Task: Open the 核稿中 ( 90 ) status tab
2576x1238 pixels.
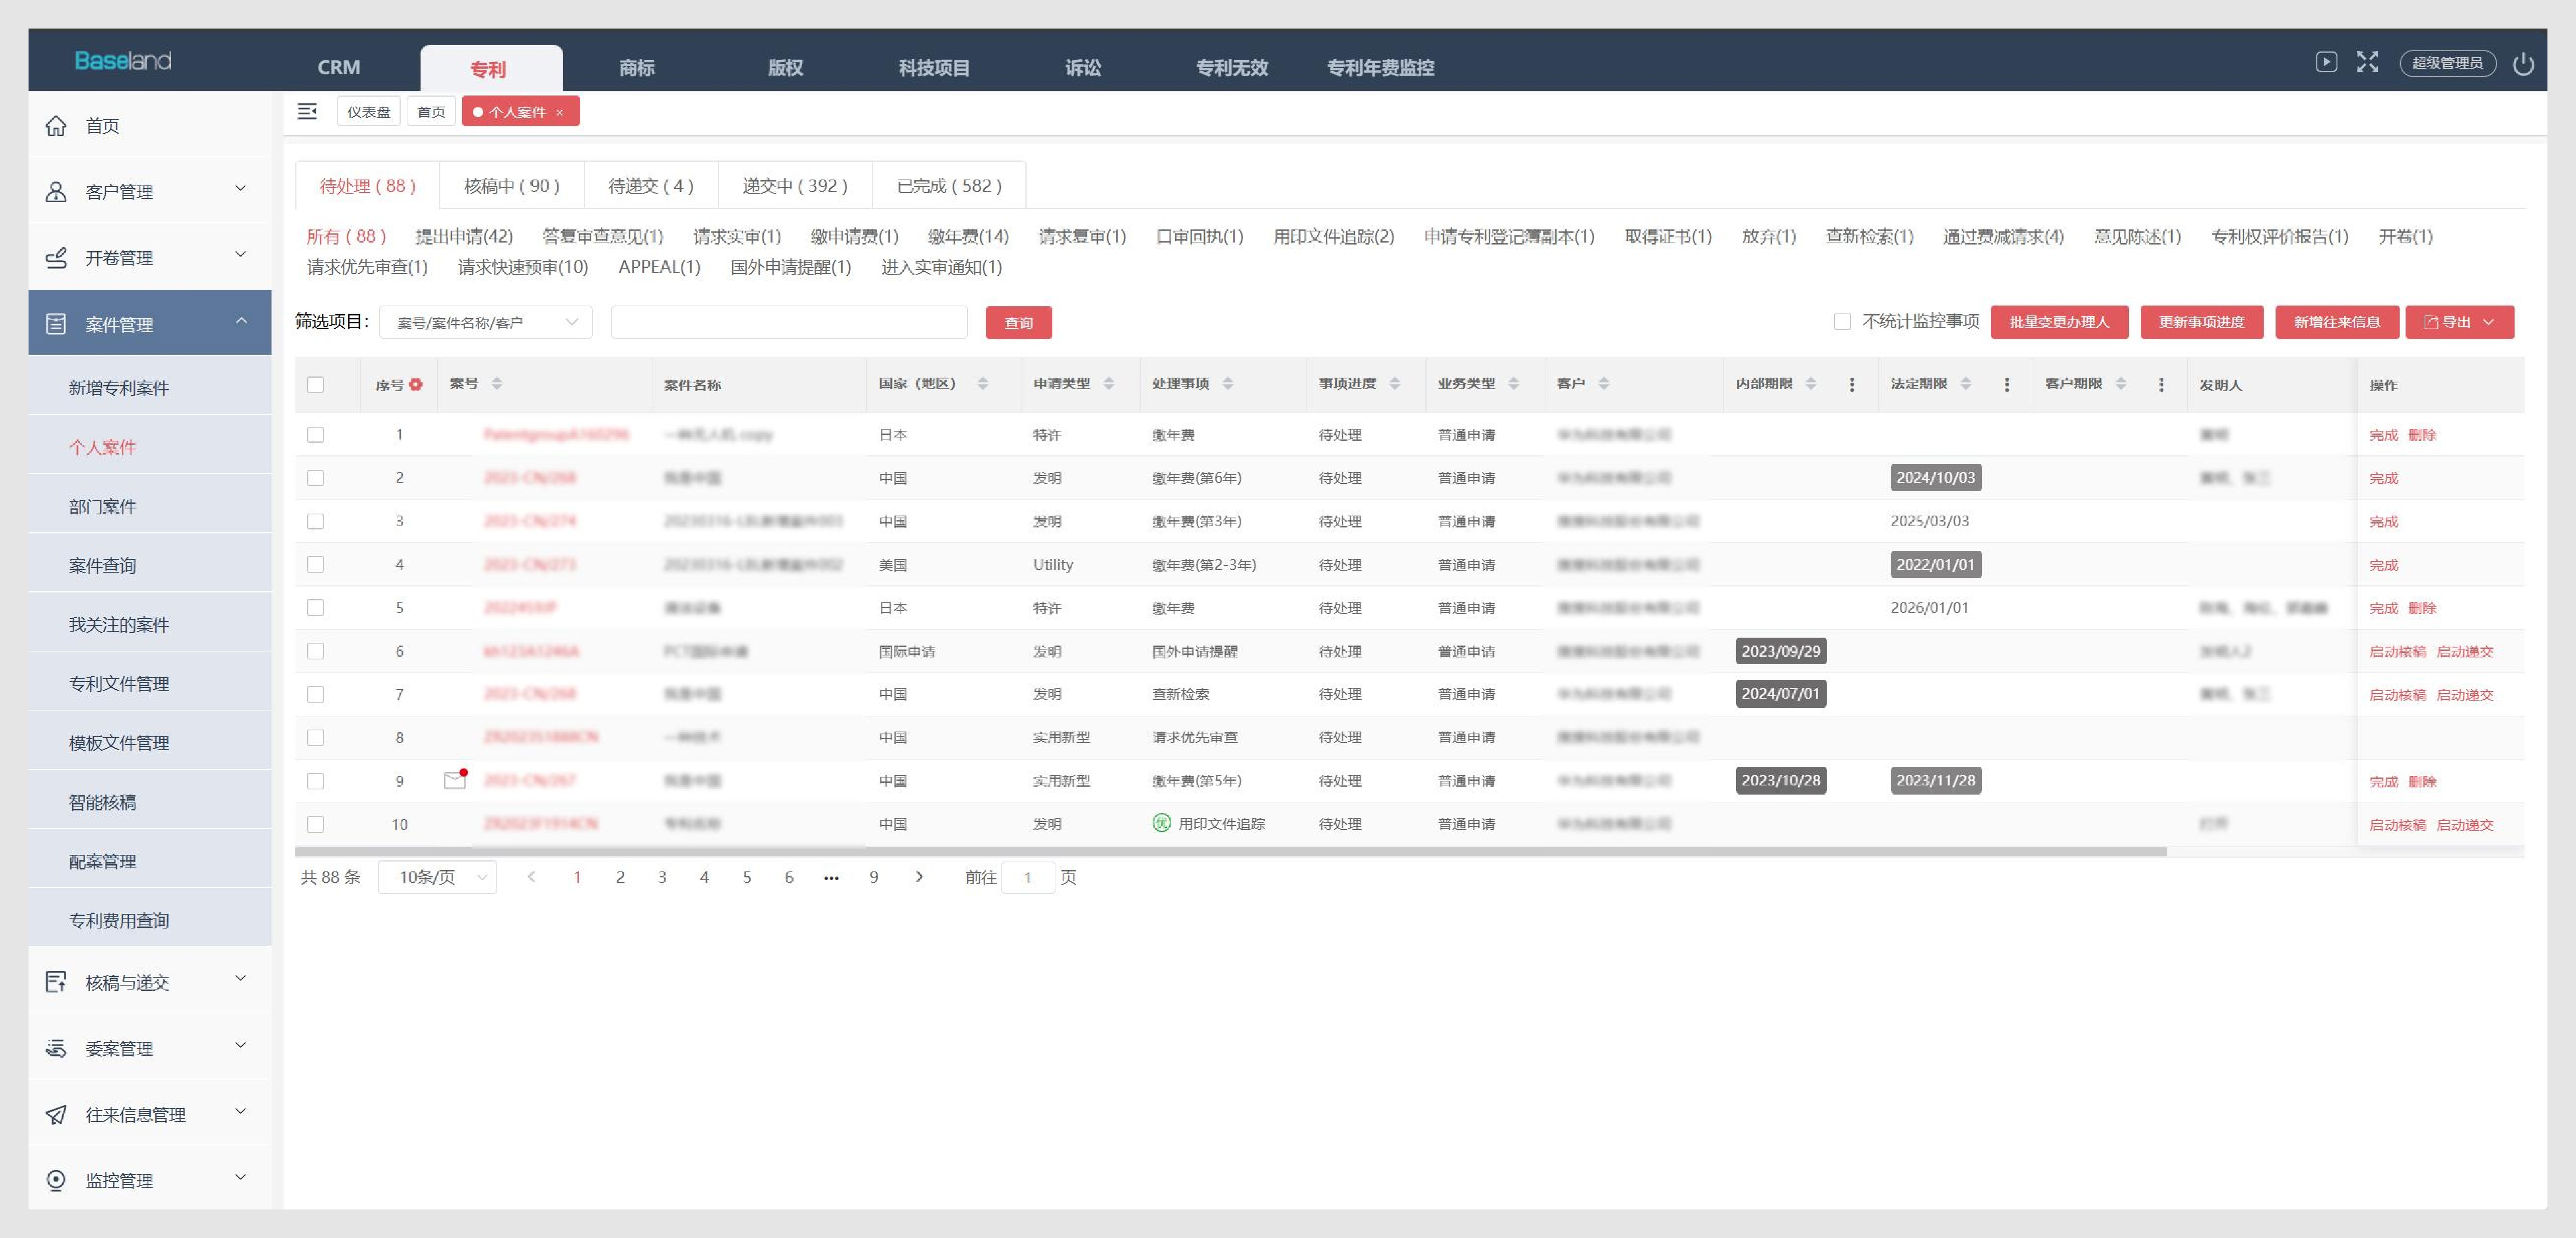Action: [512, 186]
